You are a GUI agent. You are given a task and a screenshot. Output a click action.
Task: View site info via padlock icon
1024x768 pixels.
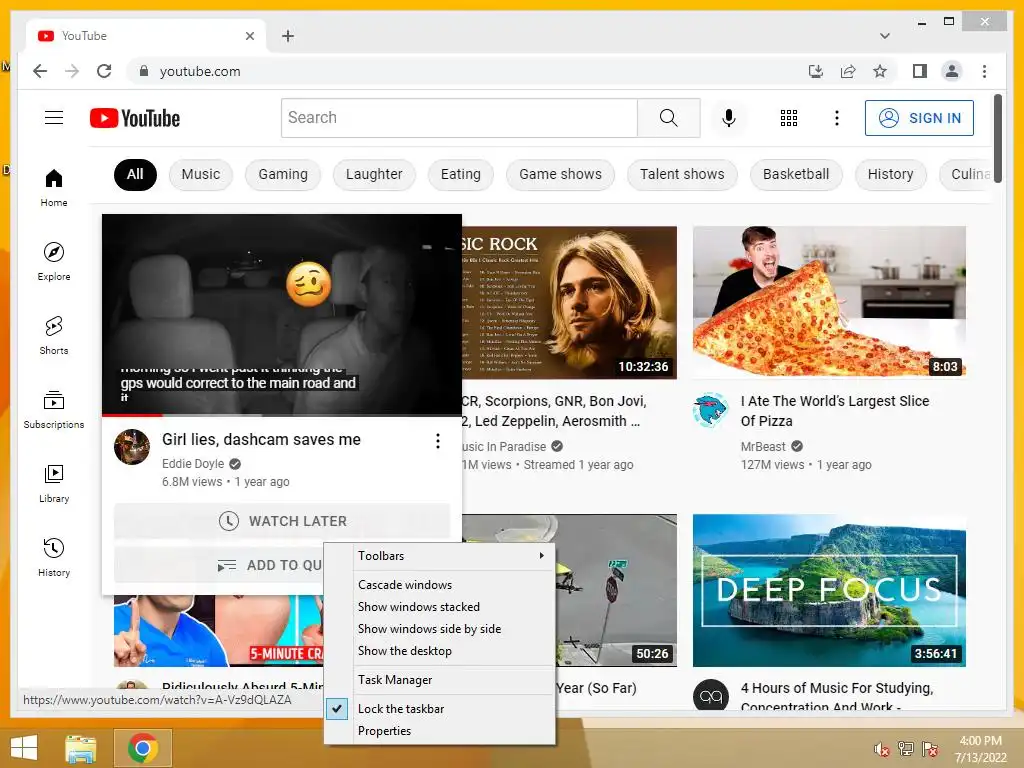(x=144, y=71)
